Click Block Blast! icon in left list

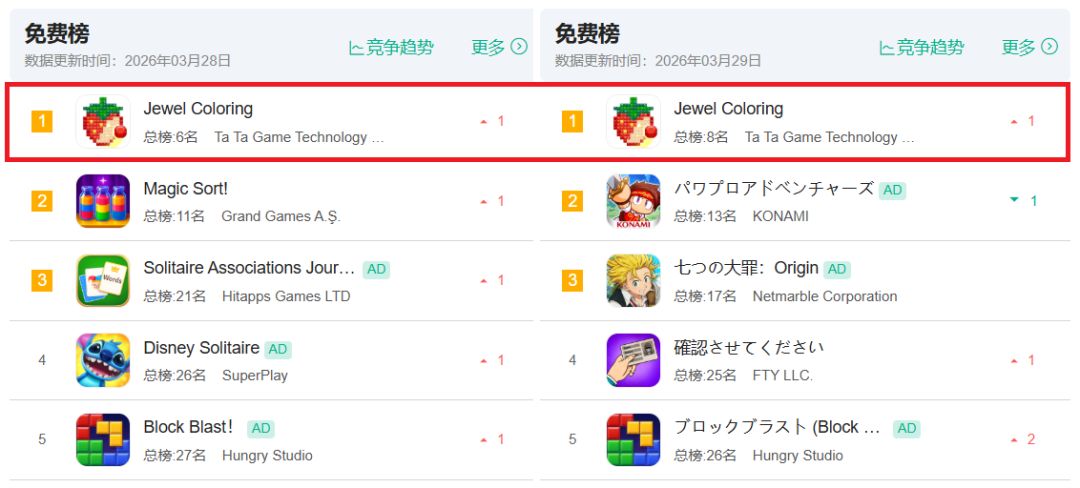103,440
